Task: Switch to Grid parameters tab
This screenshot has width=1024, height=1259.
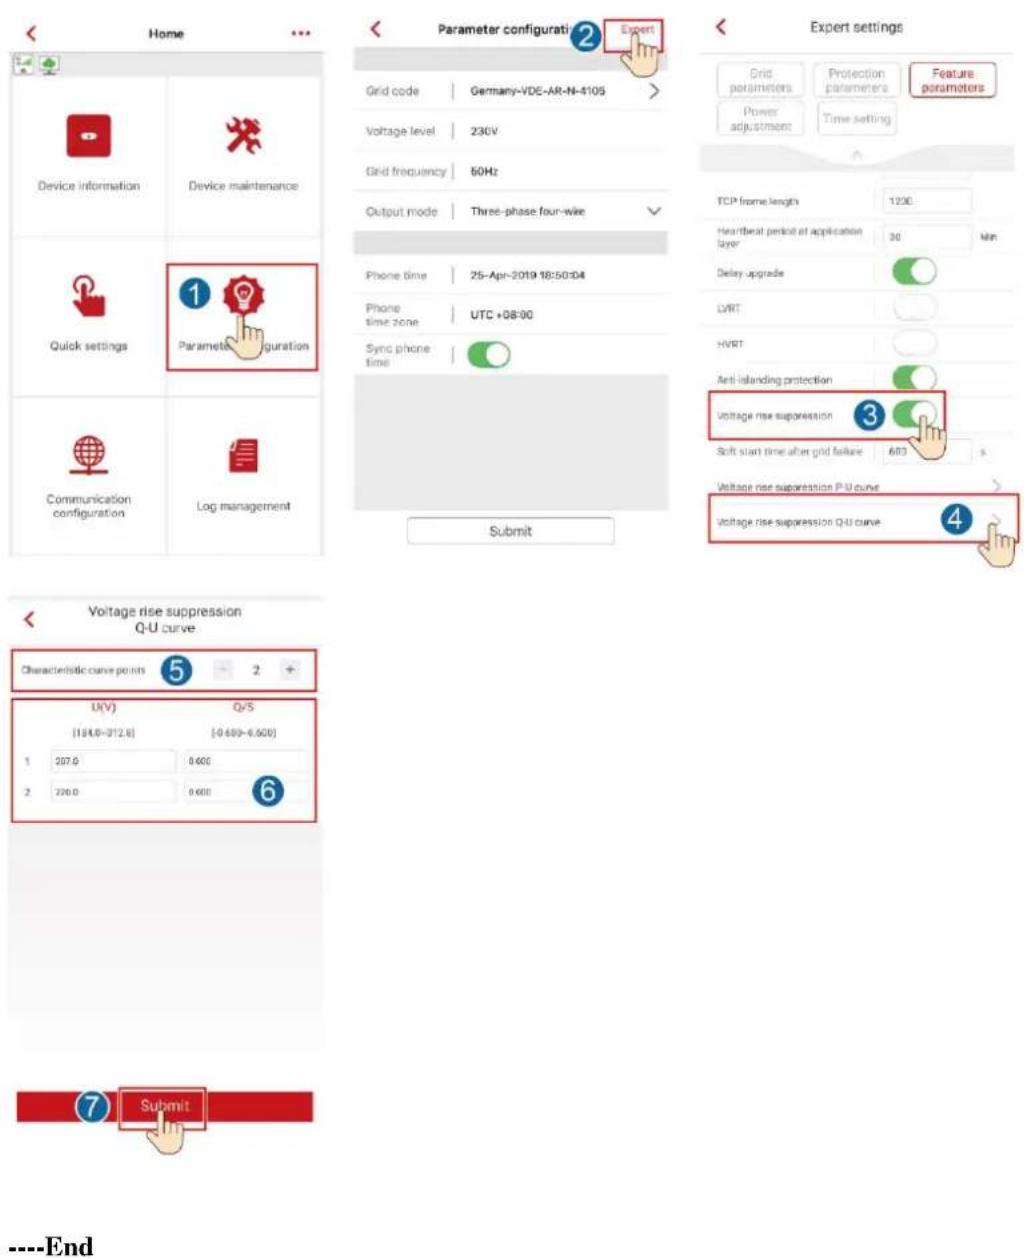Action: point(760,80)
